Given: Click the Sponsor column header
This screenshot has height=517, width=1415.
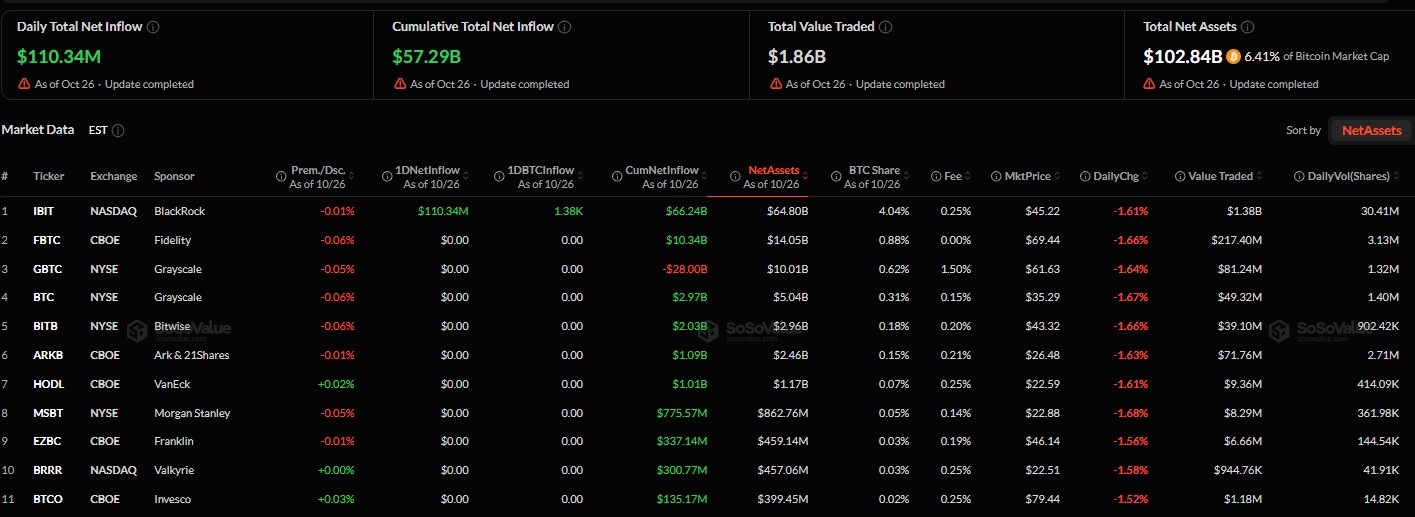Looking at the screenshot, I should 174,176.
